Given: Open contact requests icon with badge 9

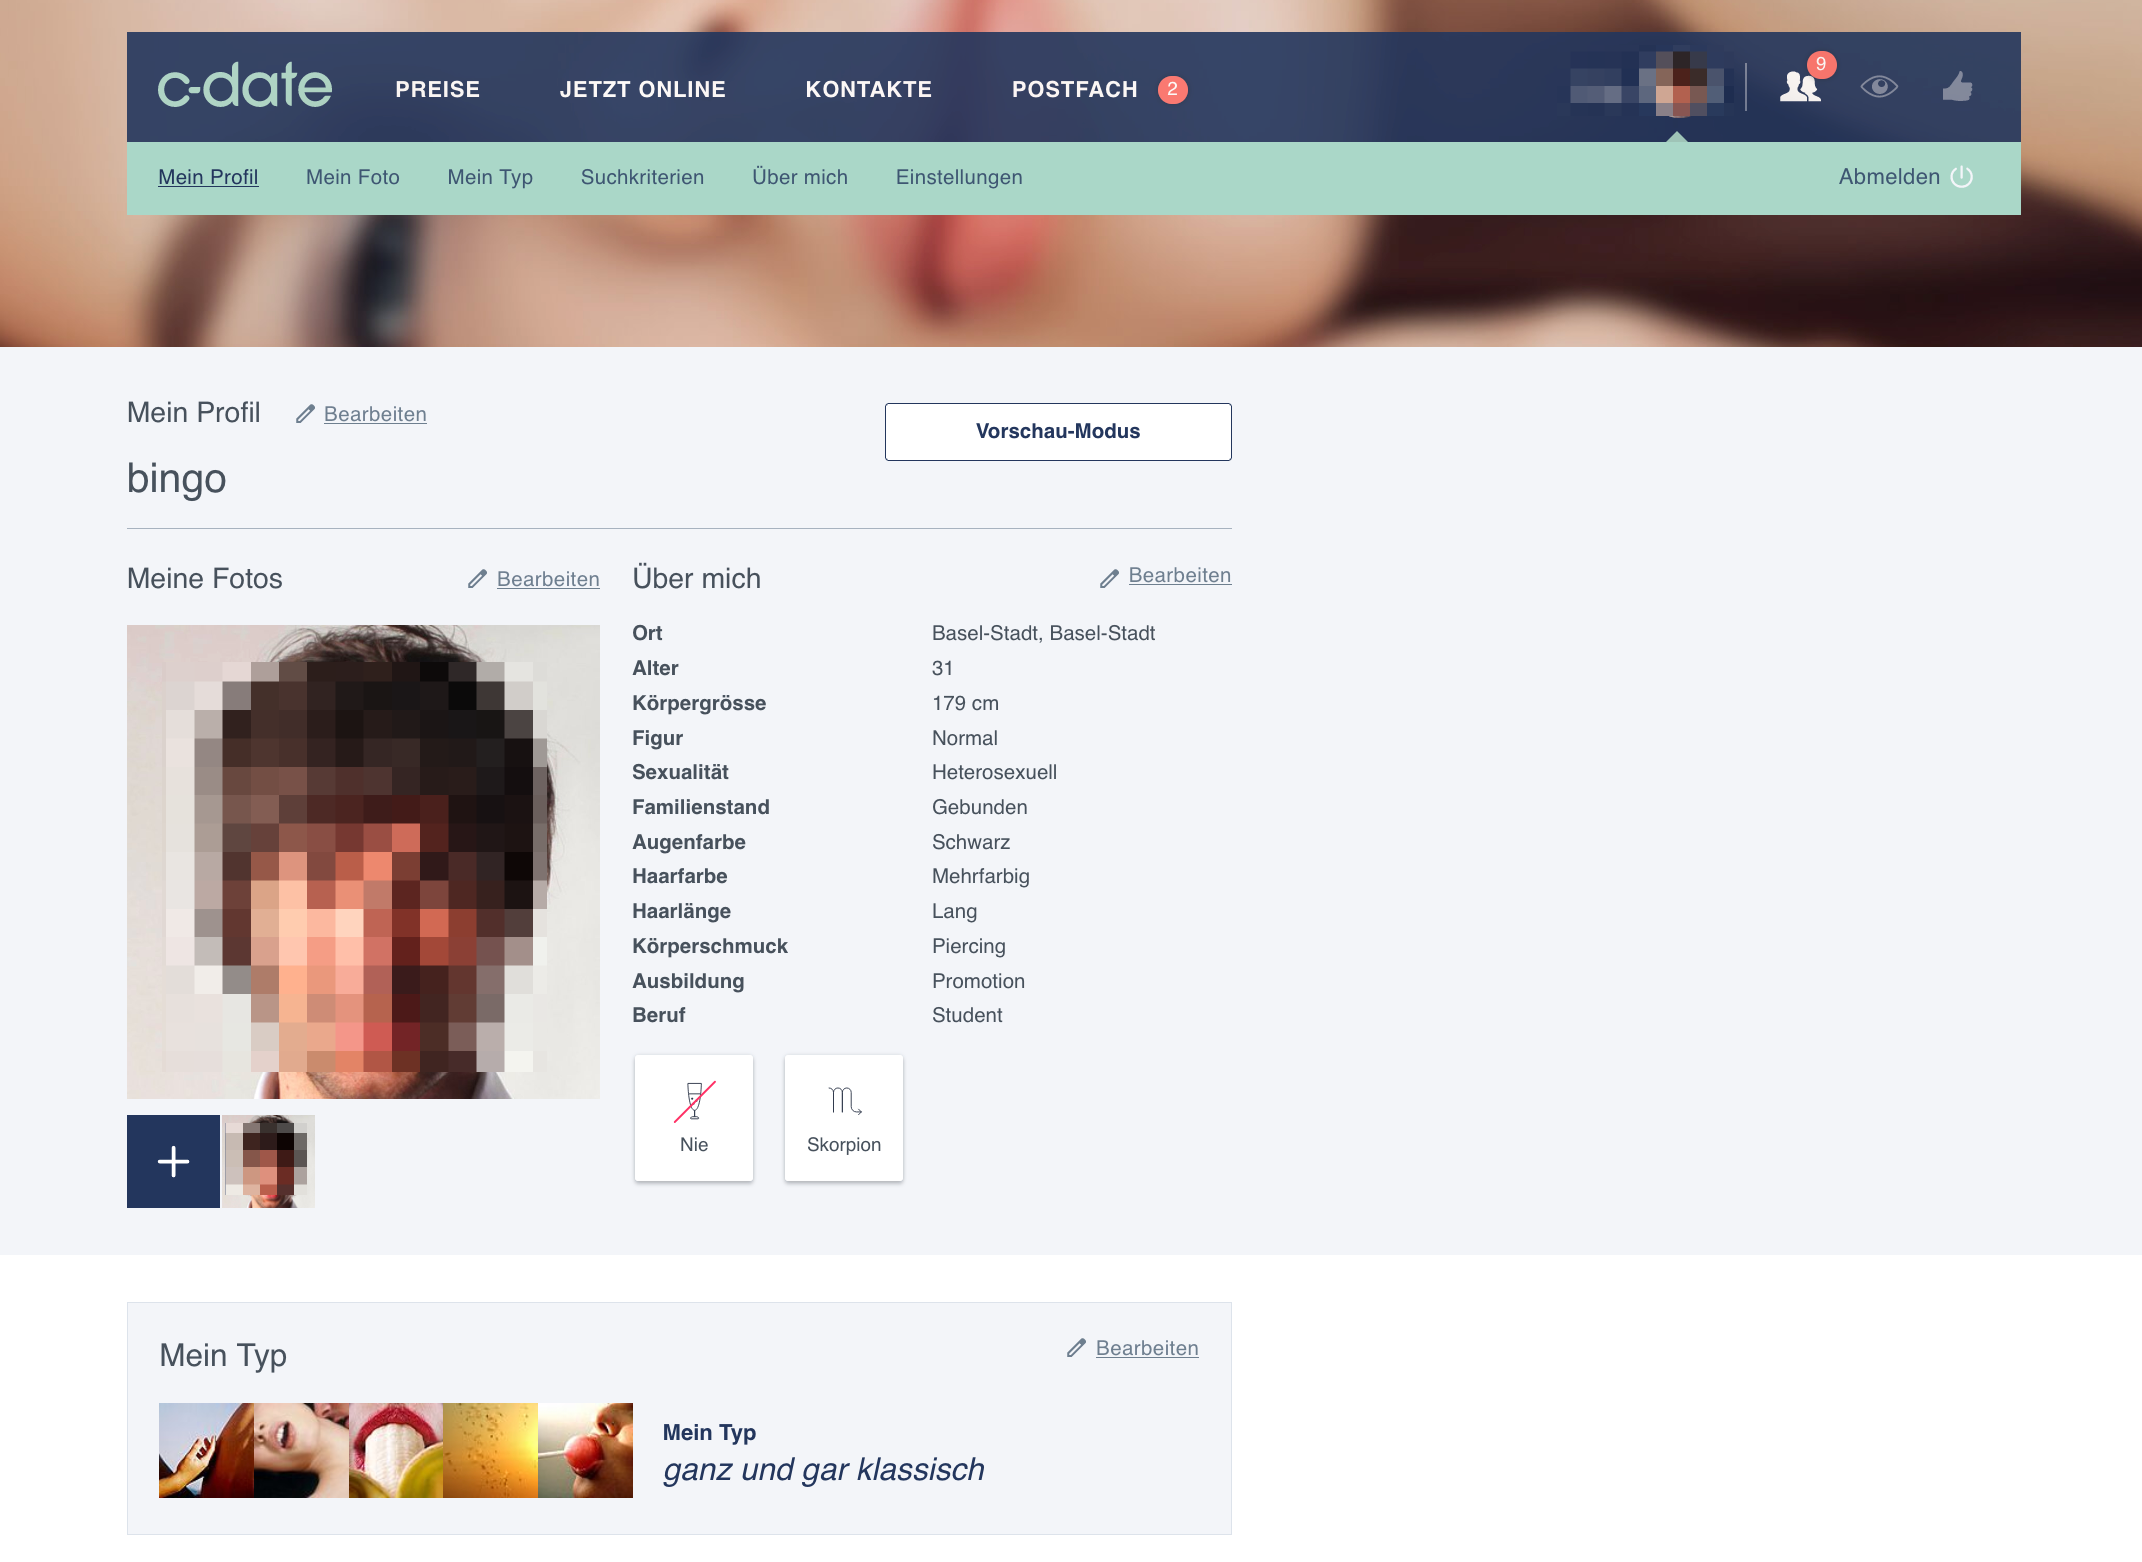Looking at the screenshot, I should coord(1800,87).
